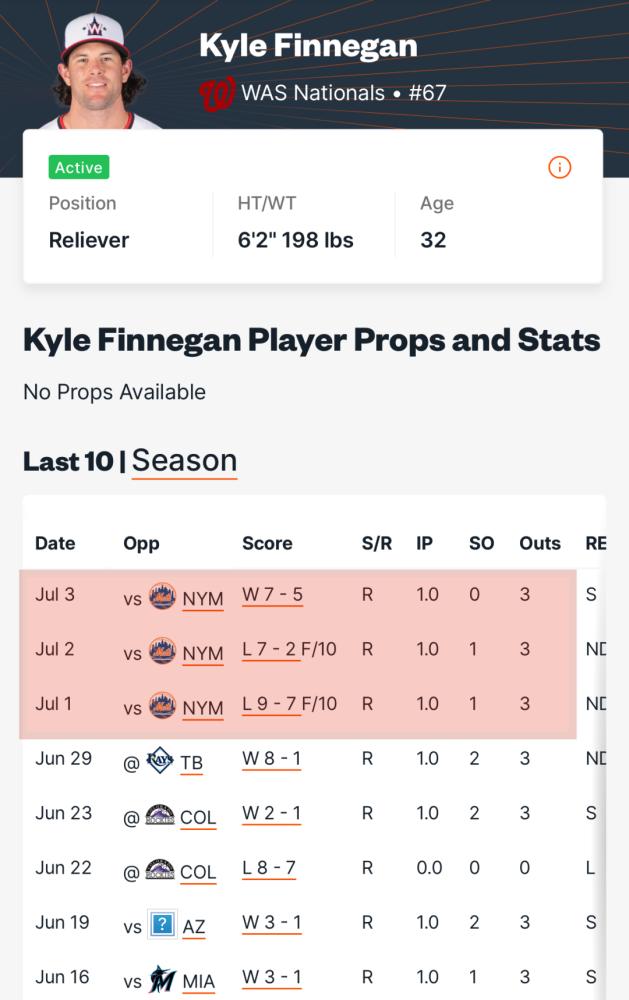Open the W 8 - 1 score link
629x1000 pixels.
271,759
